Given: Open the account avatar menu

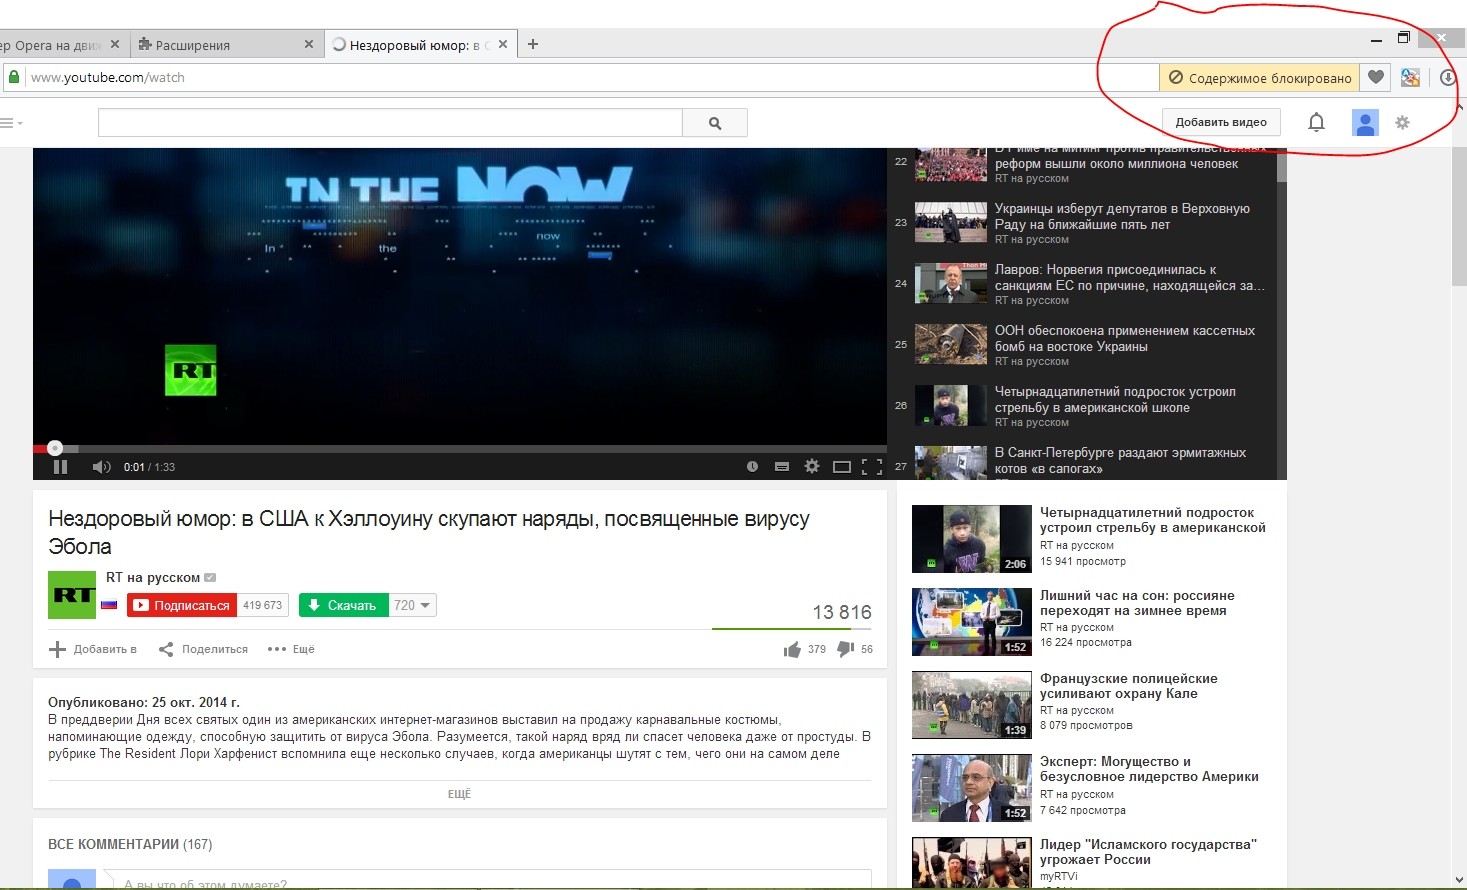Looking at the screenshot, I should click(1365, 122).
